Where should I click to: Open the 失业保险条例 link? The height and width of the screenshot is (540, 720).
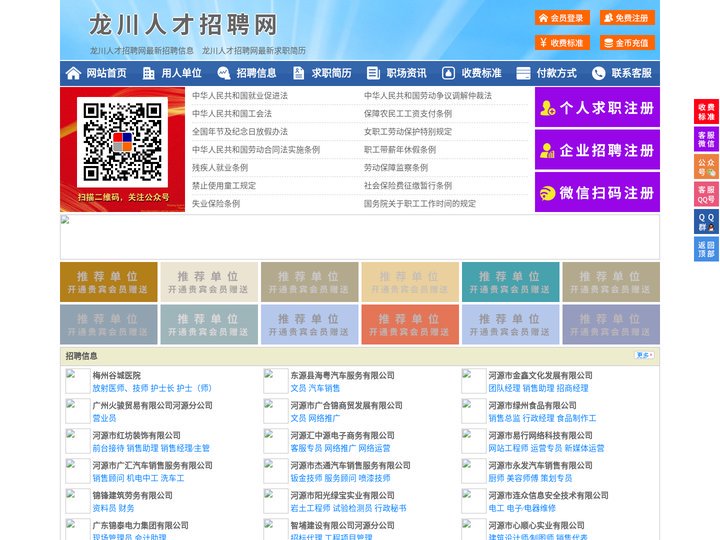click(x=216, y=203)
